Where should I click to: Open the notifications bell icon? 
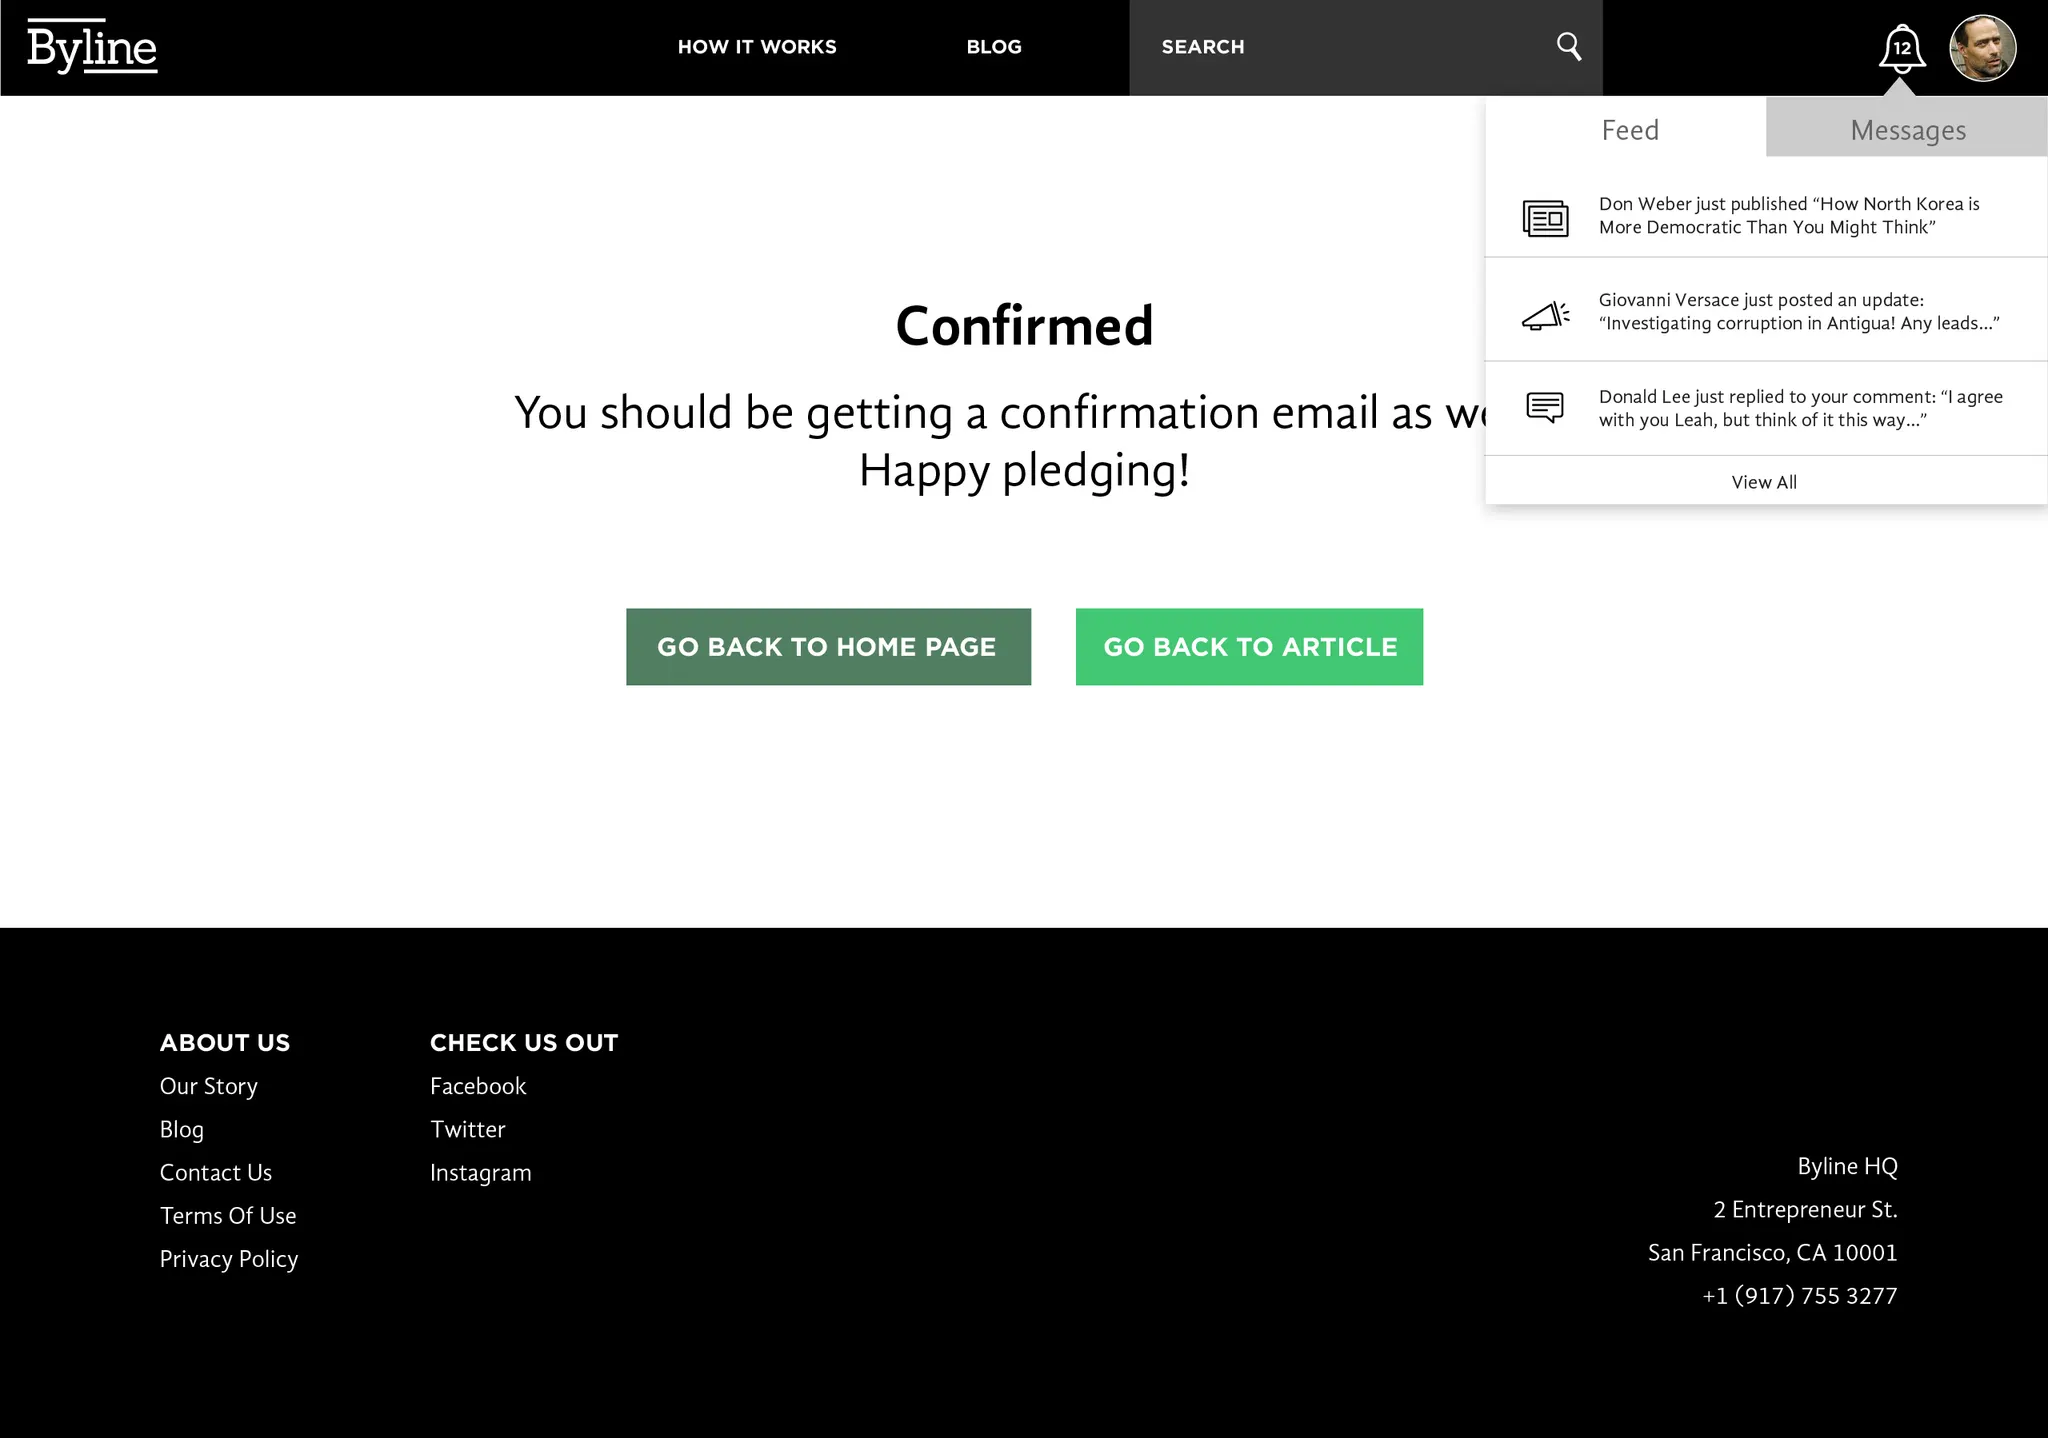click(1901, 48)
